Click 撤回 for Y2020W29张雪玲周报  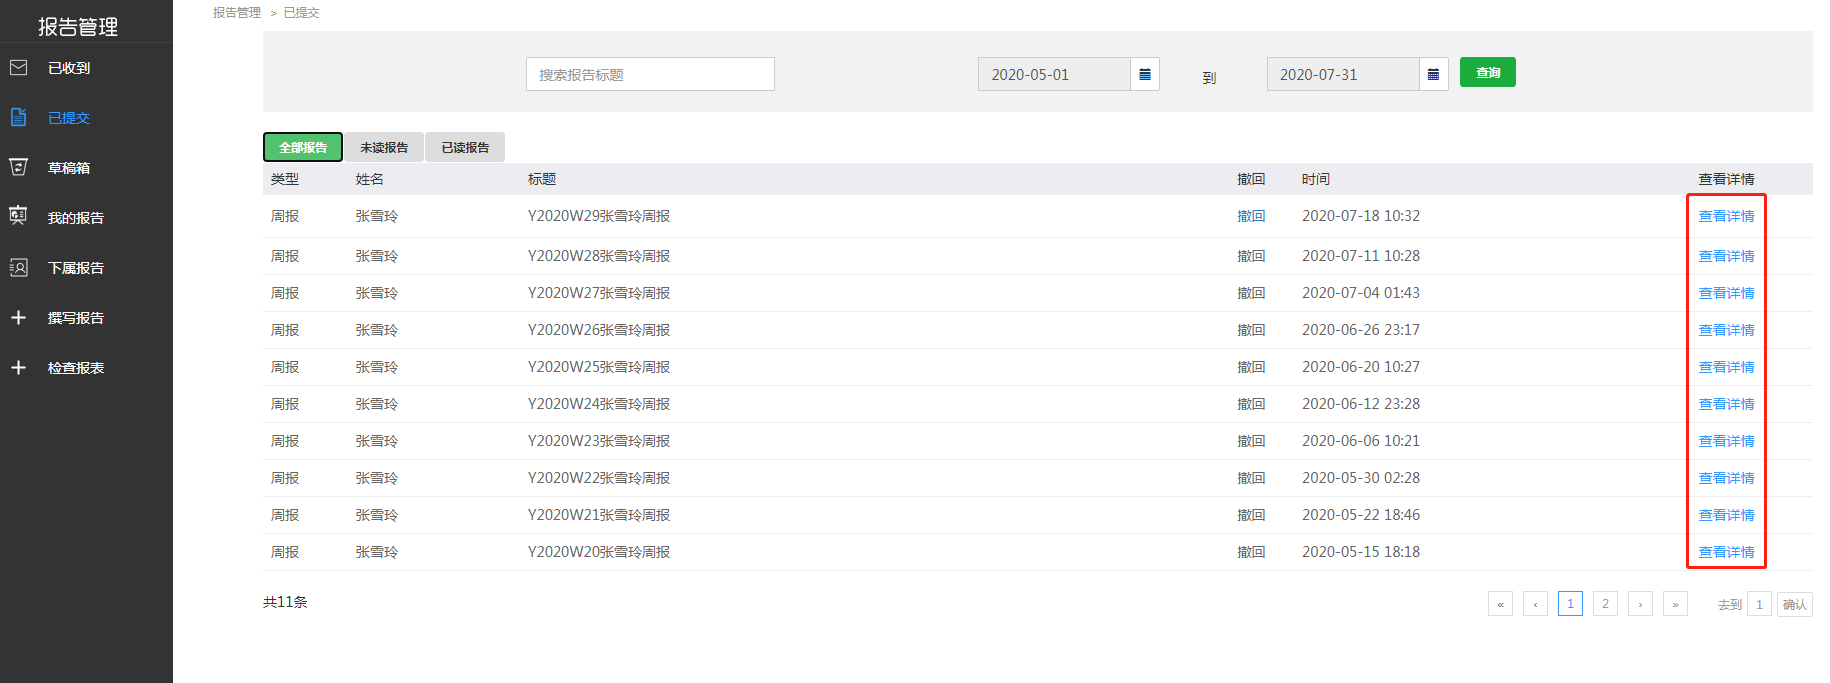[1251, 216]
